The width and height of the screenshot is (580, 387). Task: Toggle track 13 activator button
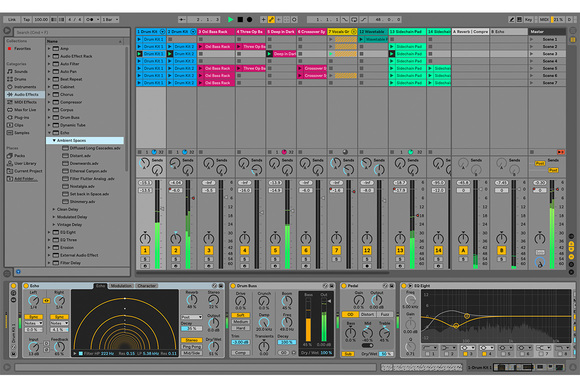[400, 250]
